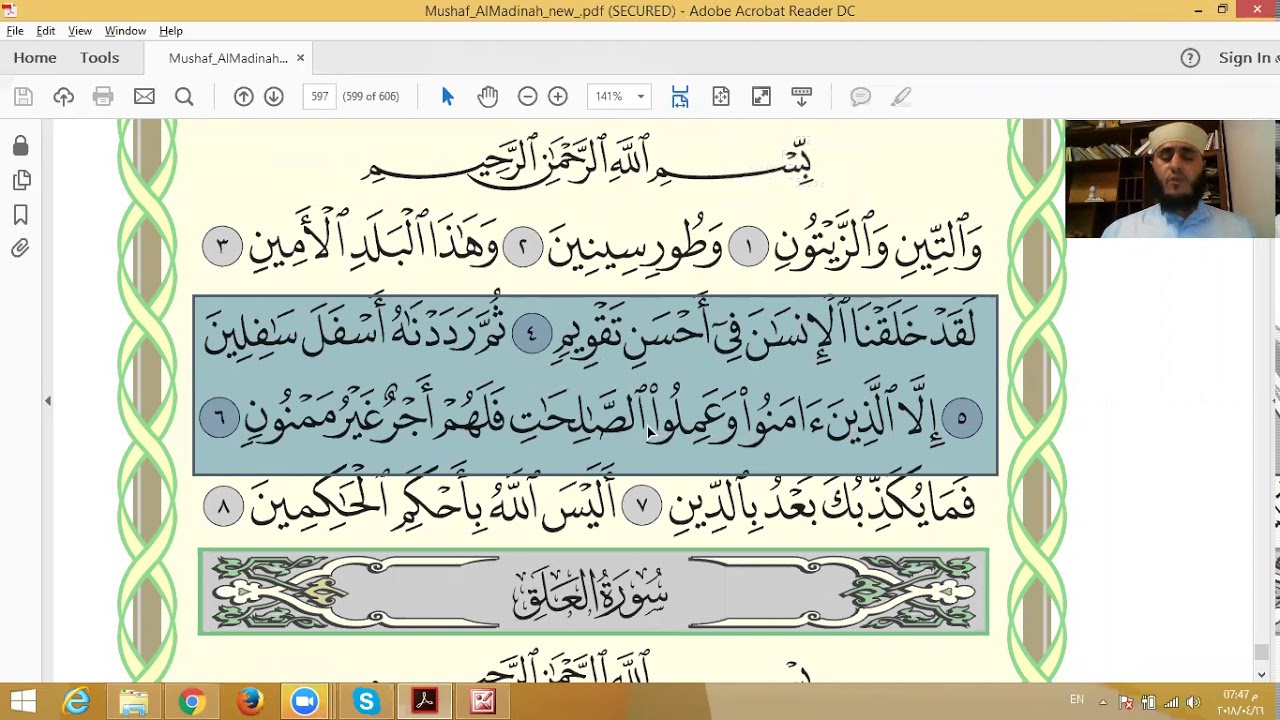Enter full screen mode icon
This screenshot has width=1280, height=720.
[x=761, y=96]
